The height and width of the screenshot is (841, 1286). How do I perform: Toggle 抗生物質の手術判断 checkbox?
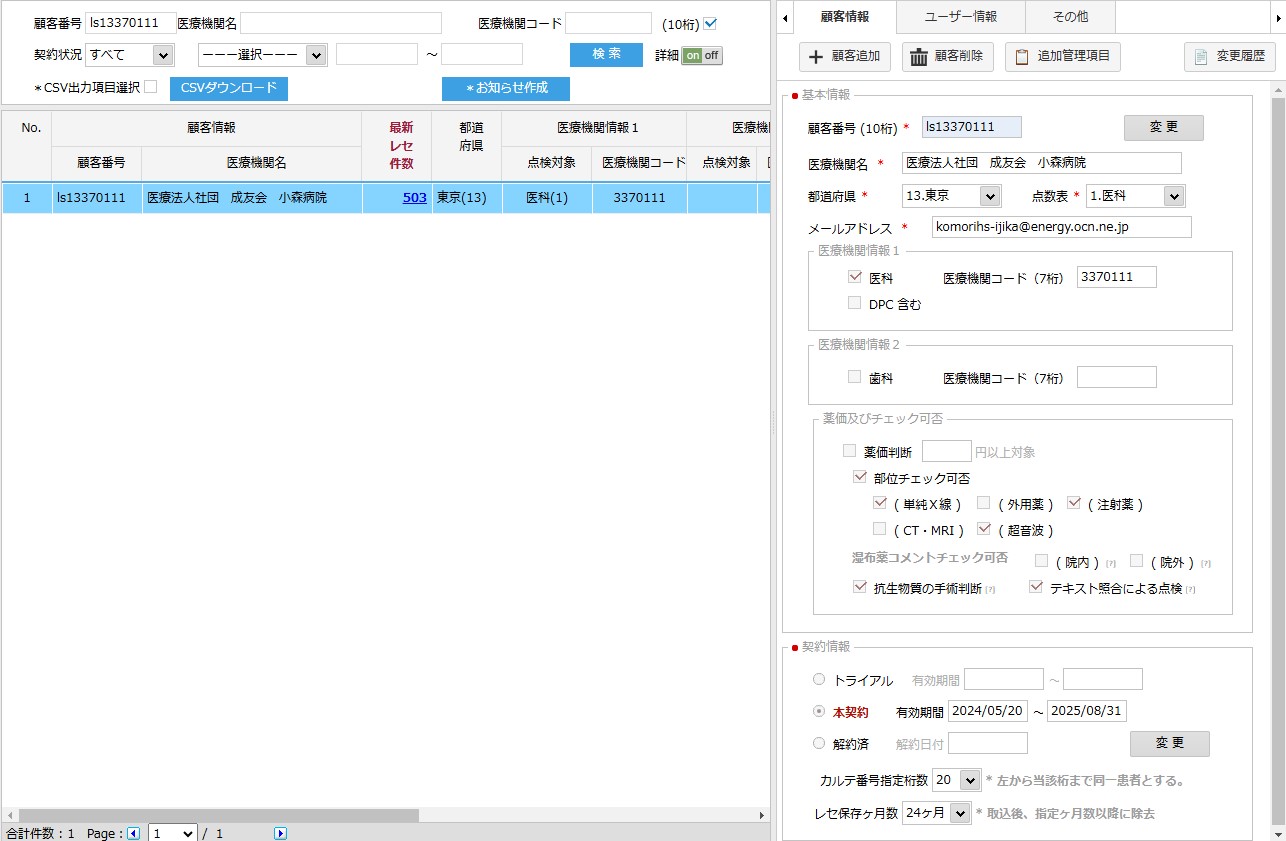[x=859, y=587]
